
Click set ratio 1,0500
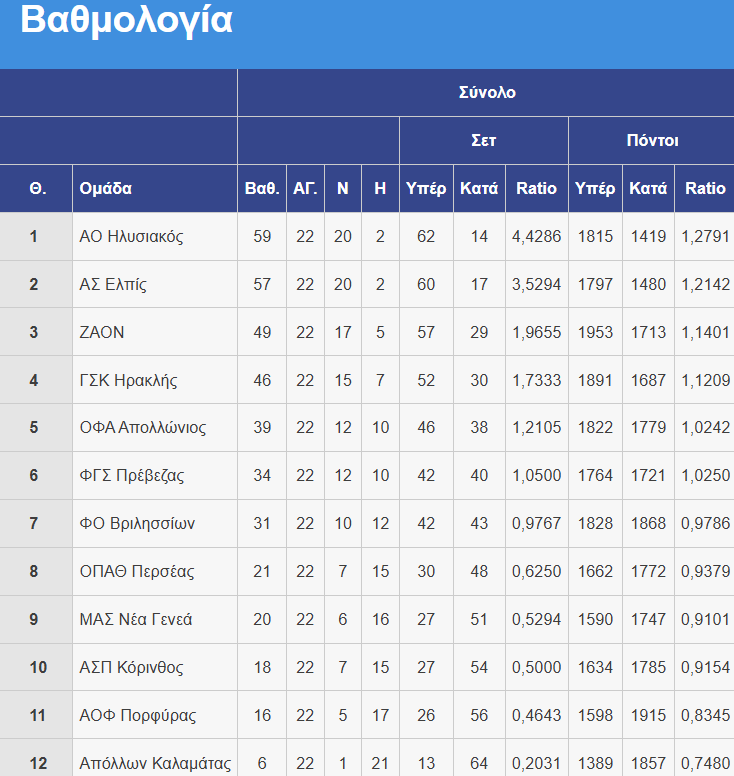[x=537, y=476]
